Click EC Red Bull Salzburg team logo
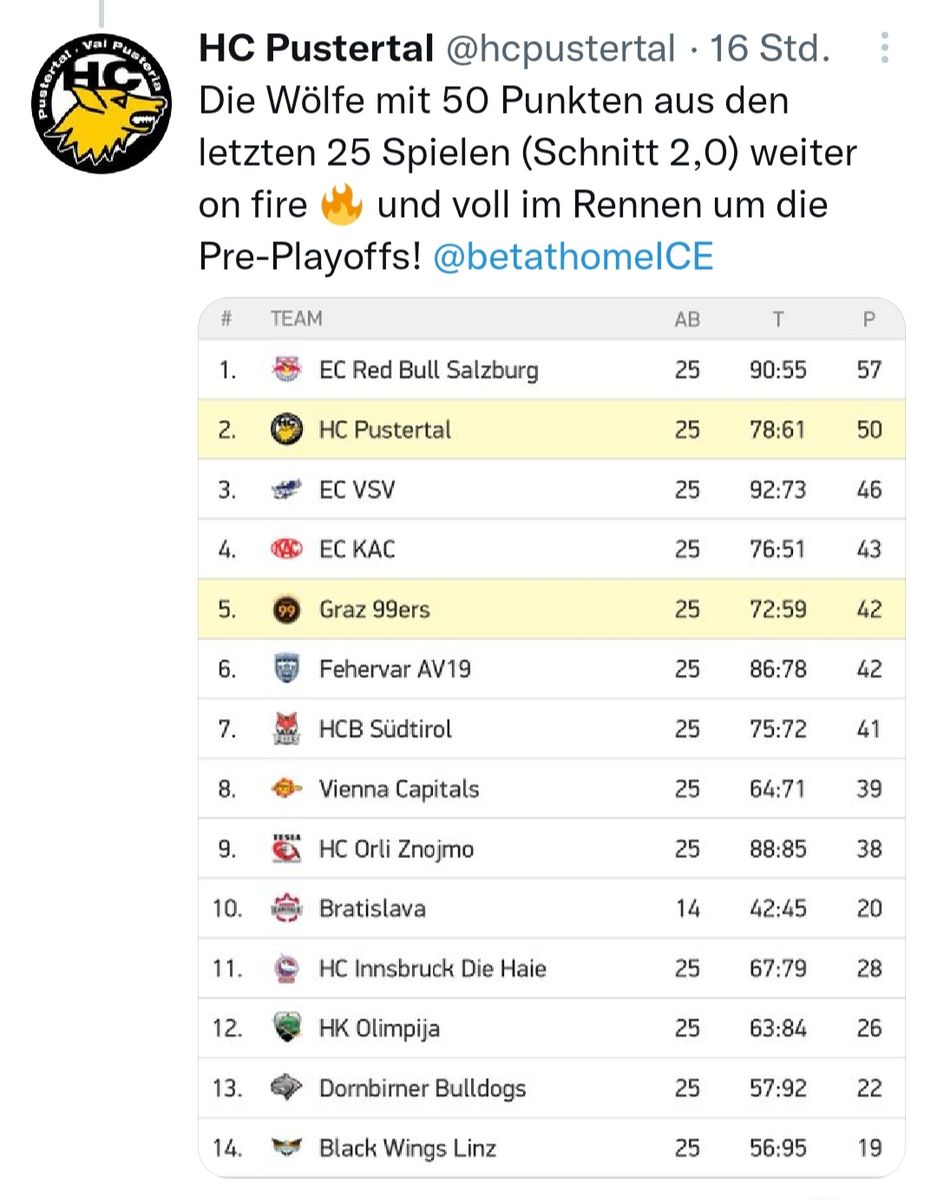The width and height of the screenshot is (937, 1200). tap(286, 370)
